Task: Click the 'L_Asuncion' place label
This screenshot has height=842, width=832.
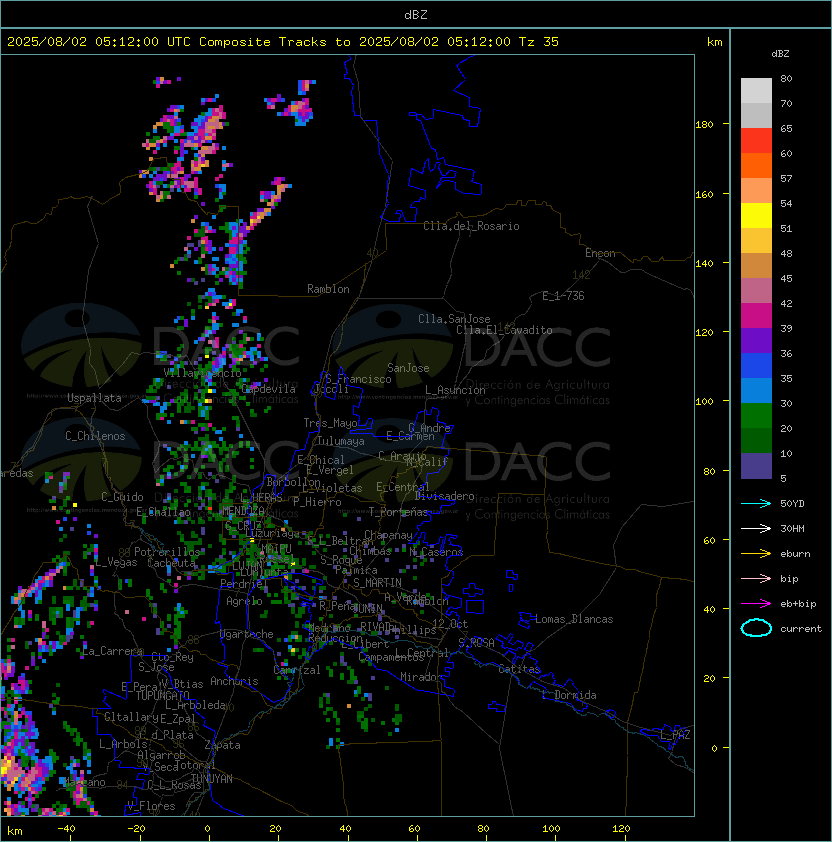Action: pyautogui.click(x=455, y=390)
